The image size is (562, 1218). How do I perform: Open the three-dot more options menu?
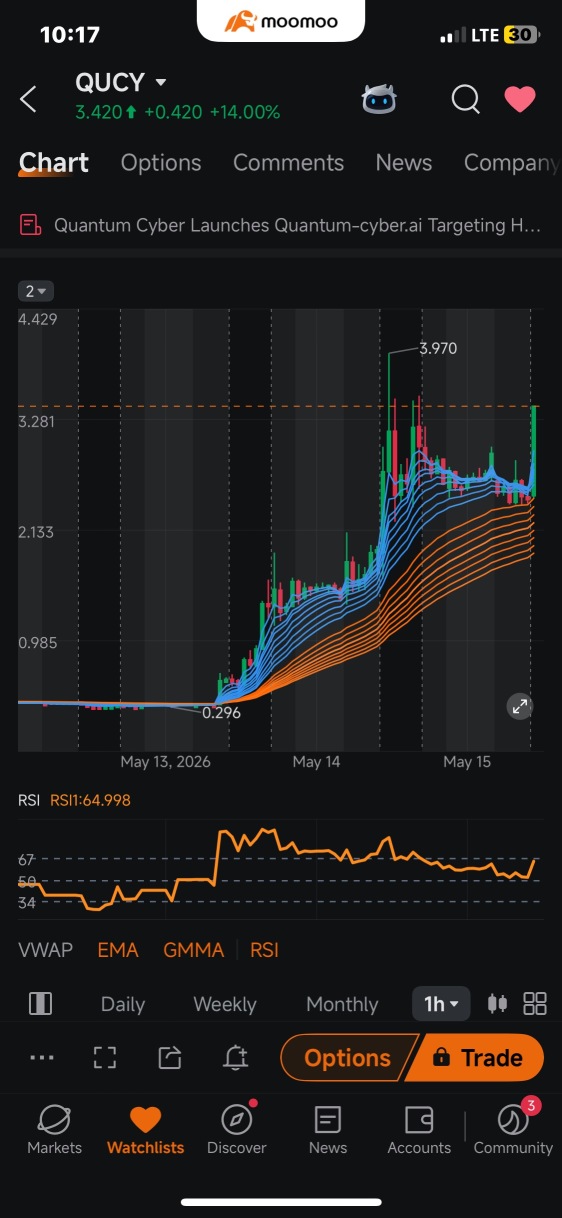(x=42, y=1057)
